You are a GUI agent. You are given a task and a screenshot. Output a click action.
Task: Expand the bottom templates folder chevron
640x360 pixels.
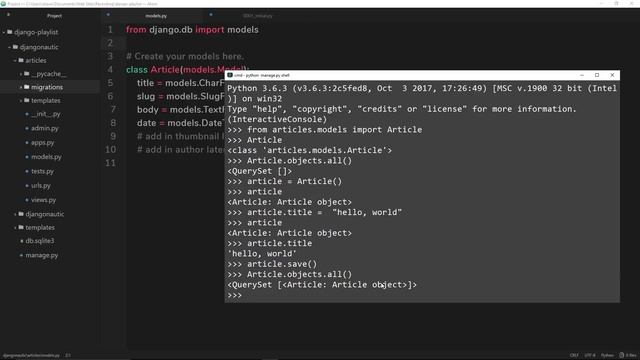[x=16, y=227]
